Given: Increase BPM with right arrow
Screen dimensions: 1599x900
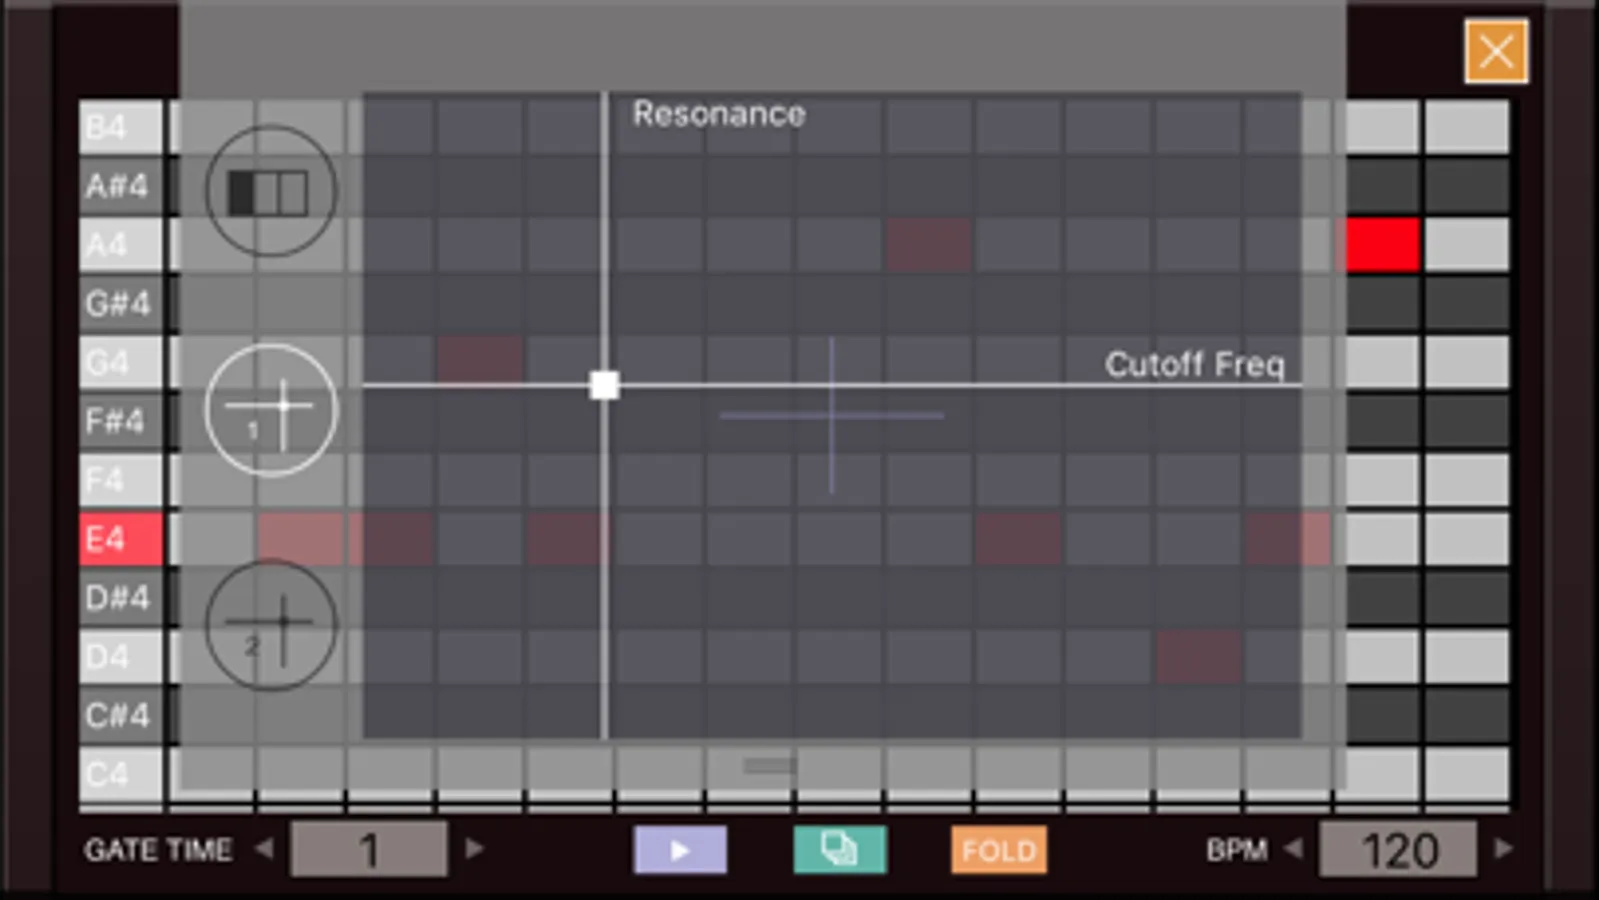Looking at the screenshot, I should point(1503,849).
